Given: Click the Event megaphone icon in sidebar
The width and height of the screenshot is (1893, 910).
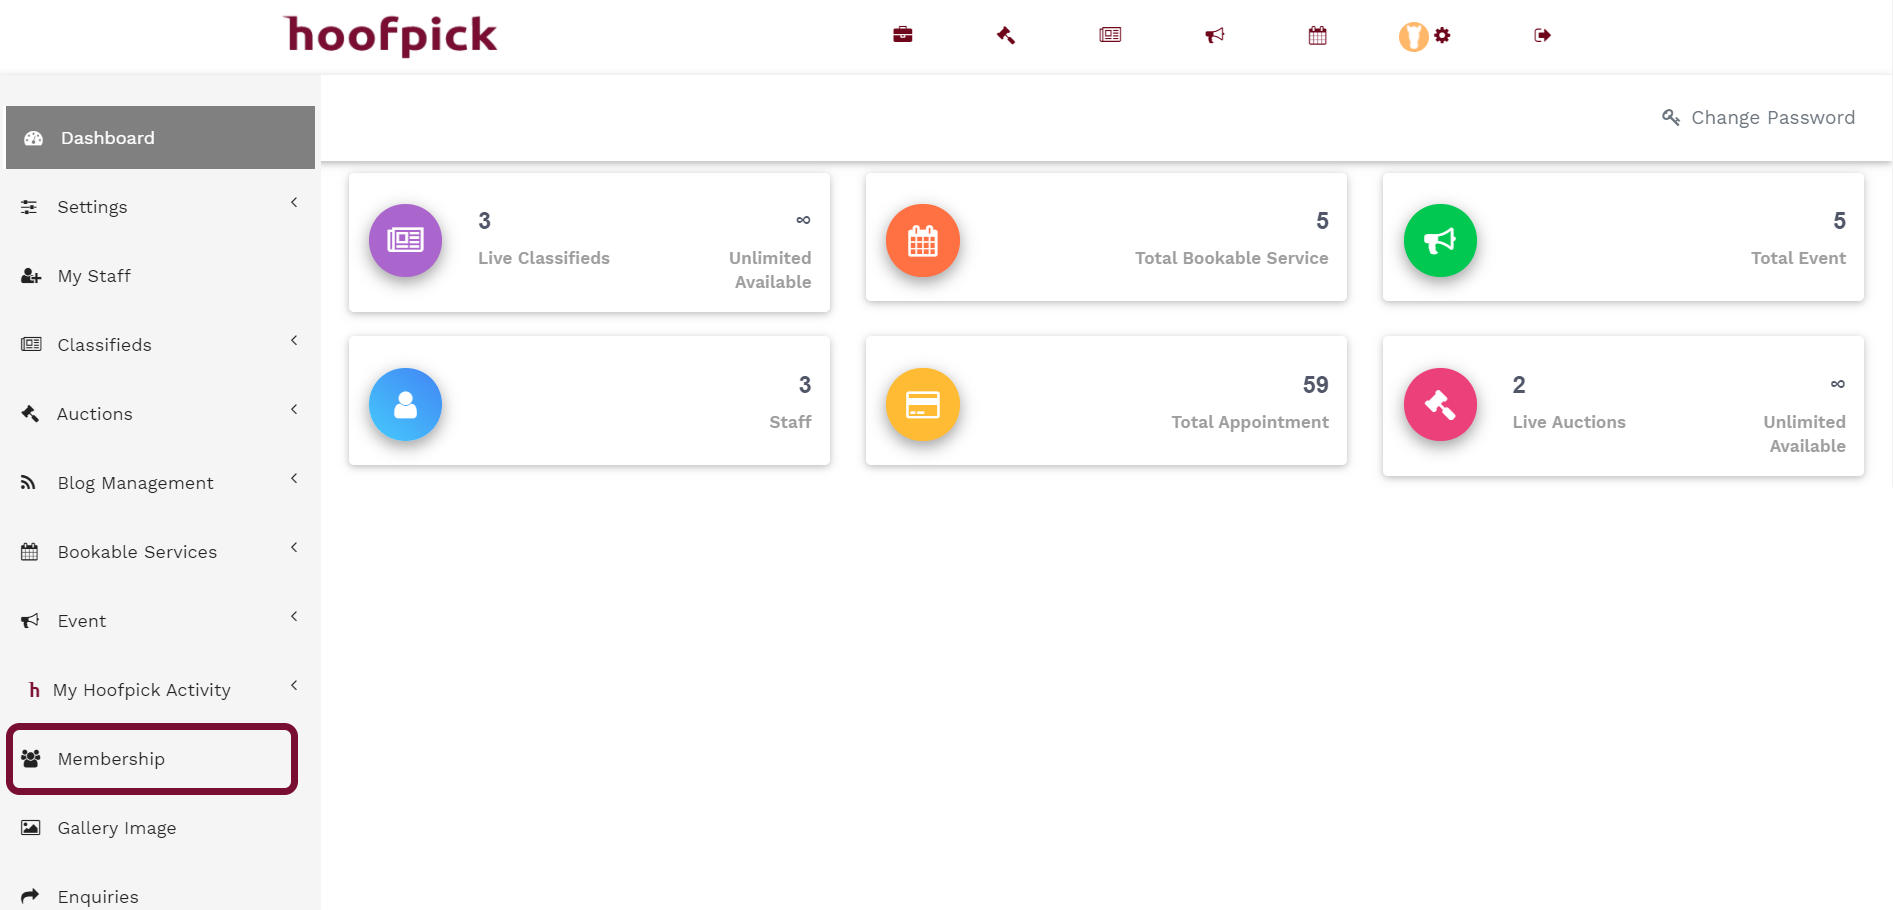Looking at the screenshot, I should coord(30,620).
